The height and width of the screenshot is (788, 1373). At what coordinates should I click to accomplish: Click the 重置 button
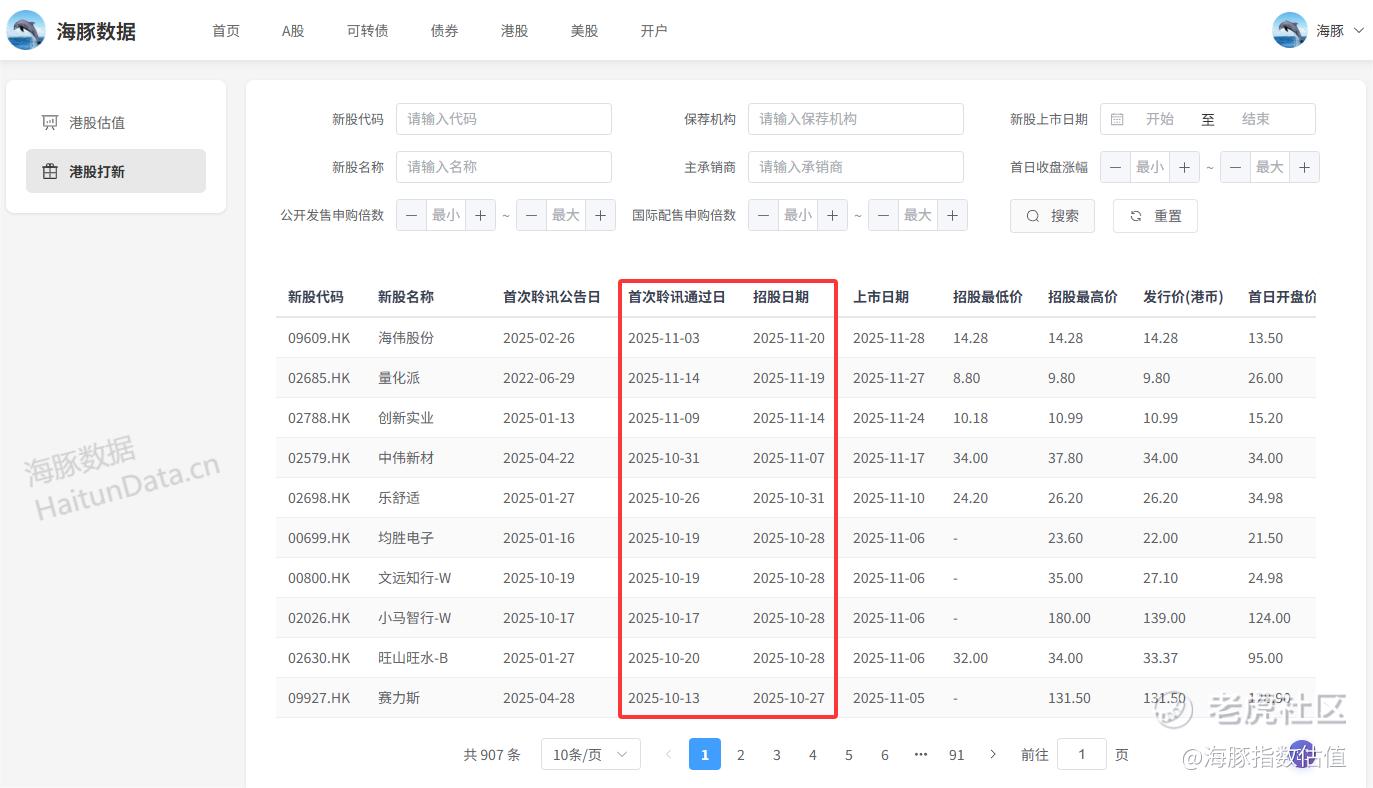coord(1155,216)
